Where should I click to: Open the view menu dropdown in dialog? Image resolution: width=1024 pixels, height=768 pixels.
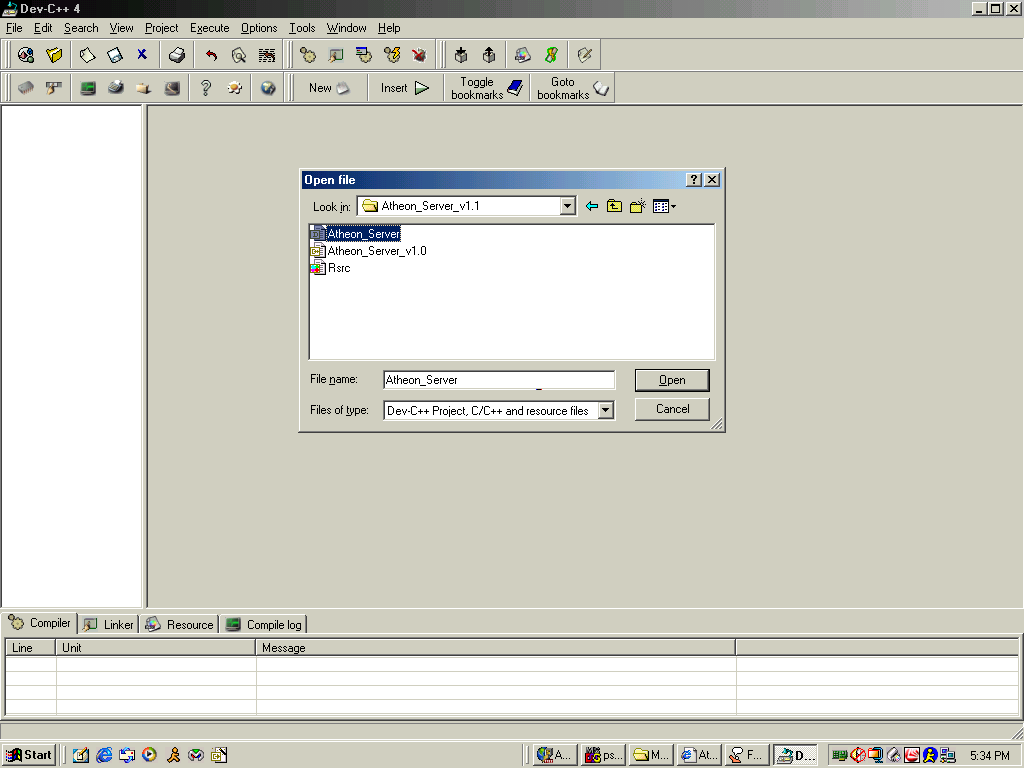tap(664, 206)
